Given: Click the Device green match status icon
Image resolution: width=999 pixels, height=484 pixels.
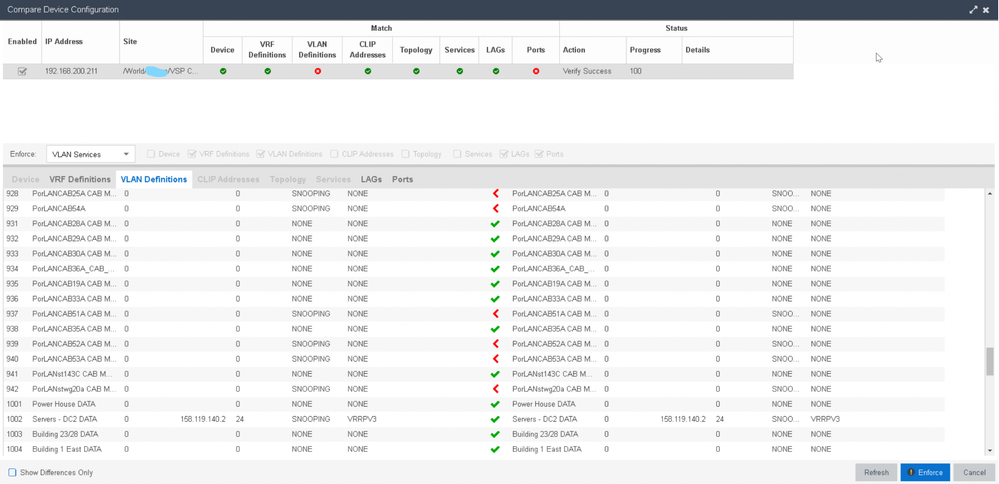Looking at the screenshot, I should coord(223,71).
